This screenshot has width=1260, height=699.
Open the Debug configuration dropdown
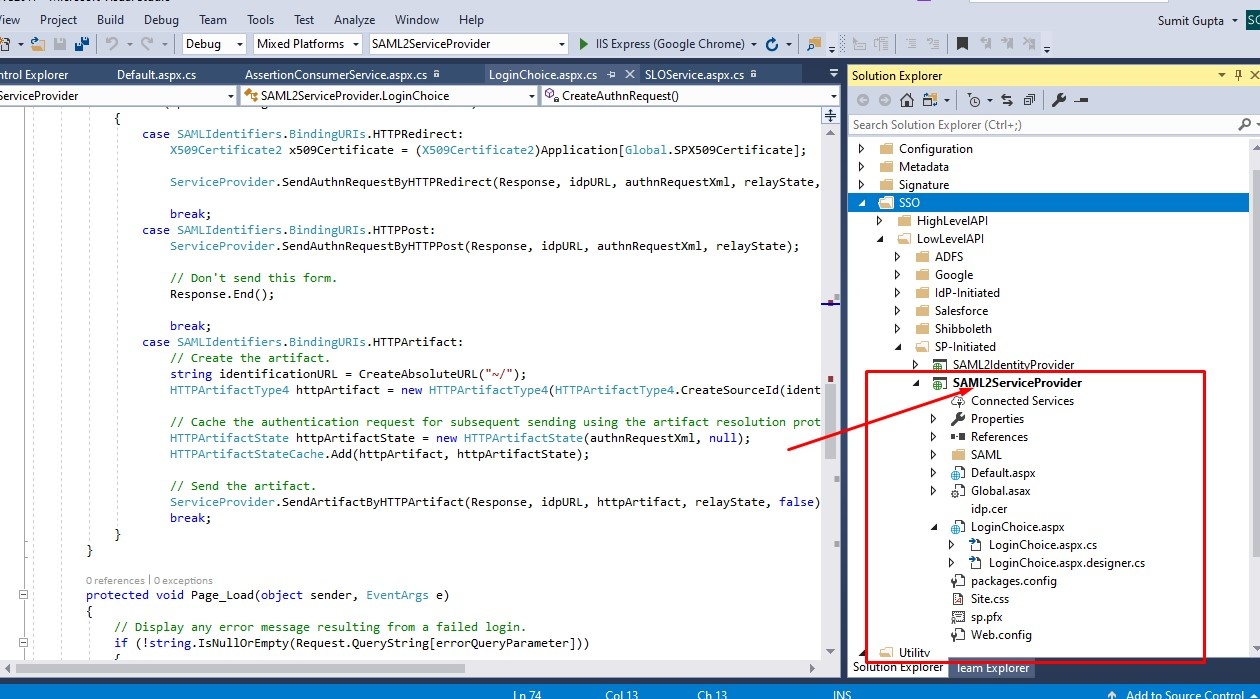point(240,44)
